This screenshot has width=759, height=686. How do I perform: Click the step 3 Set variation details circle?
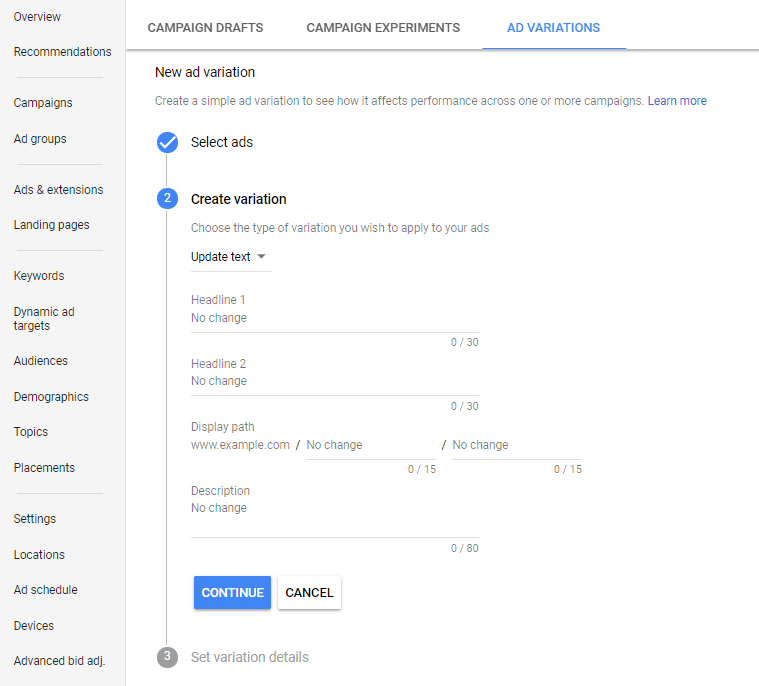pos(167,657)
